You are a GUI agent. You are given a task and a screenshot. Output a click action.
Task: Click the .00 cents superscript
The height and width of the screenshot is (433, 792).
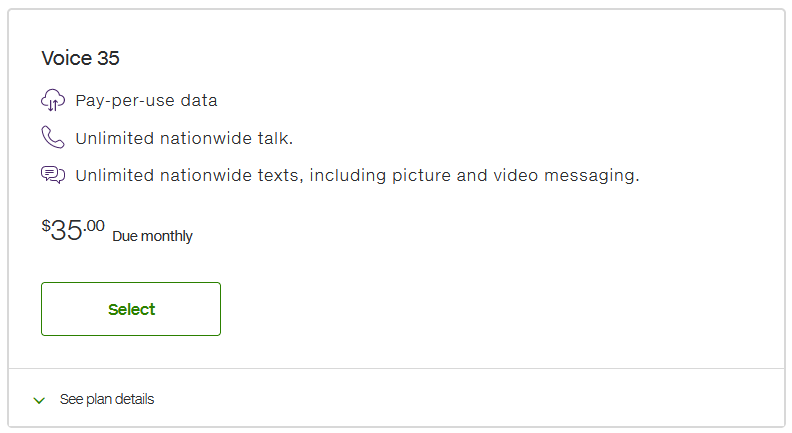[94, 225]
